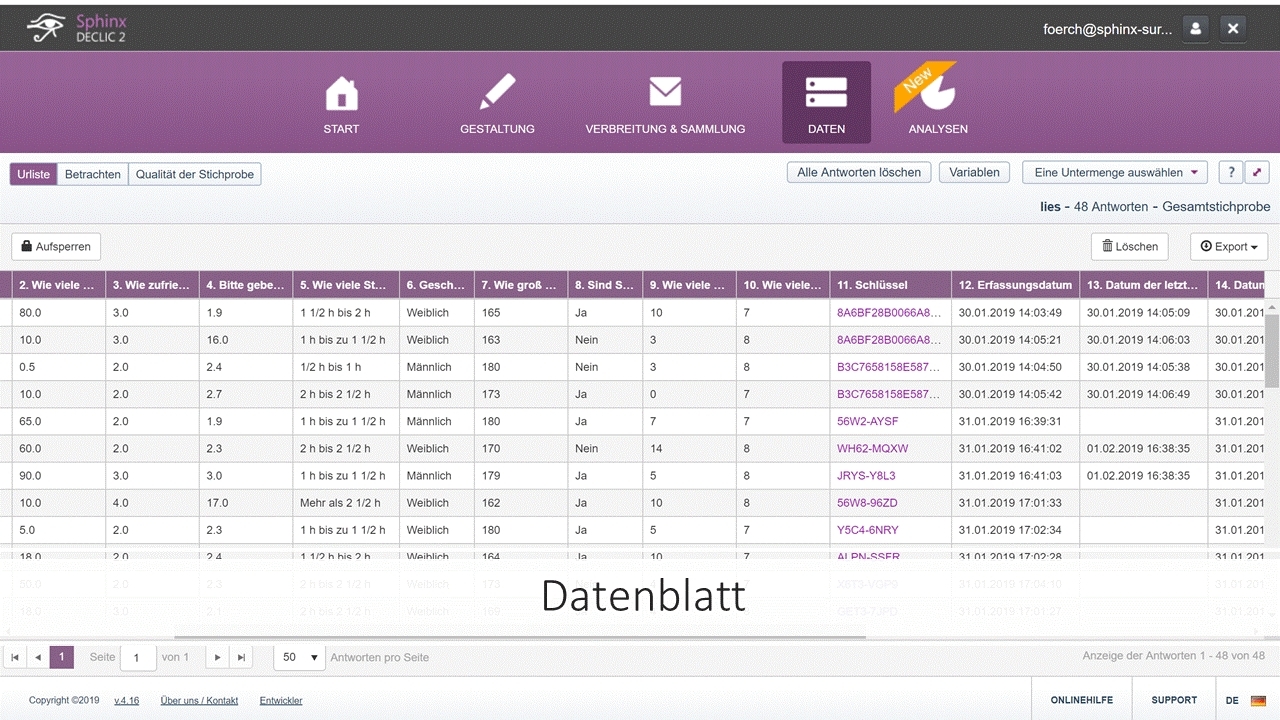
Task: Click the foerch@sphinx-sur... account name
Action: click(1107, 29)
